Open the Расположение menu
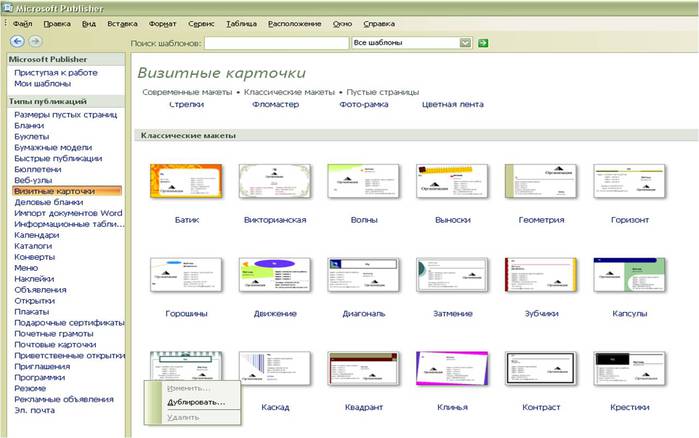 [295, 24]
